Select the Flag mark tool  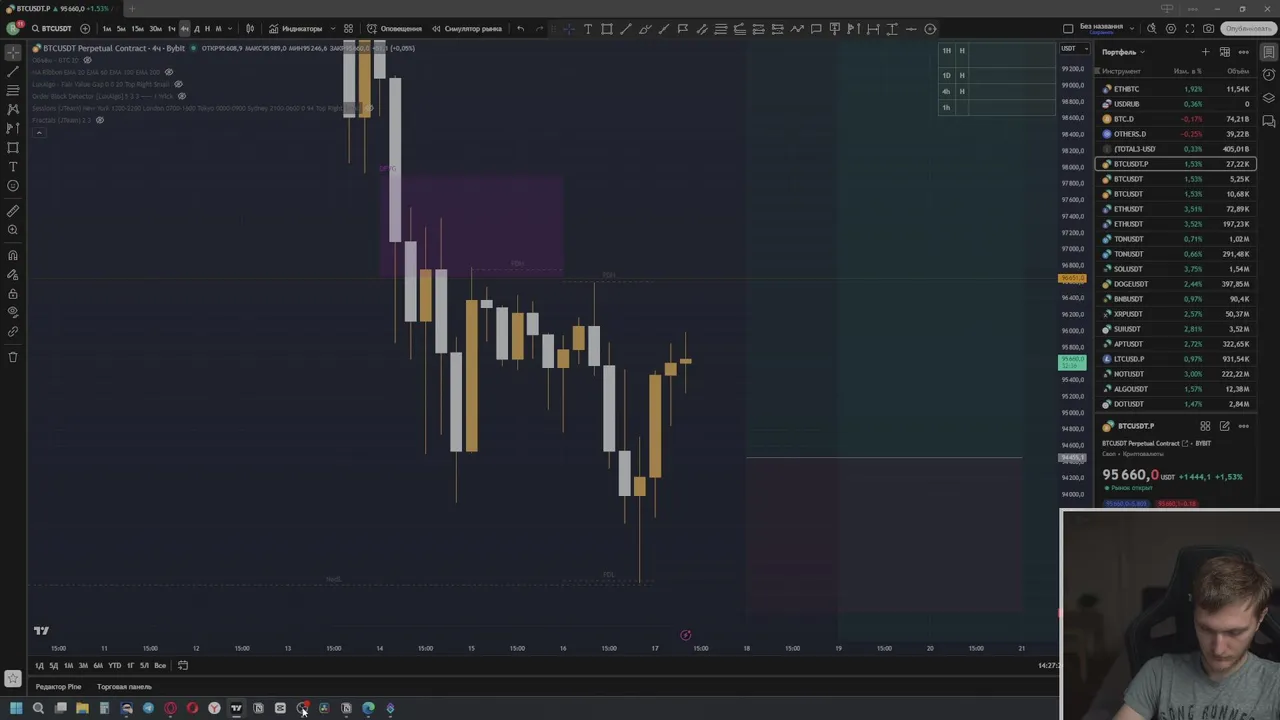tap(683, 28)
